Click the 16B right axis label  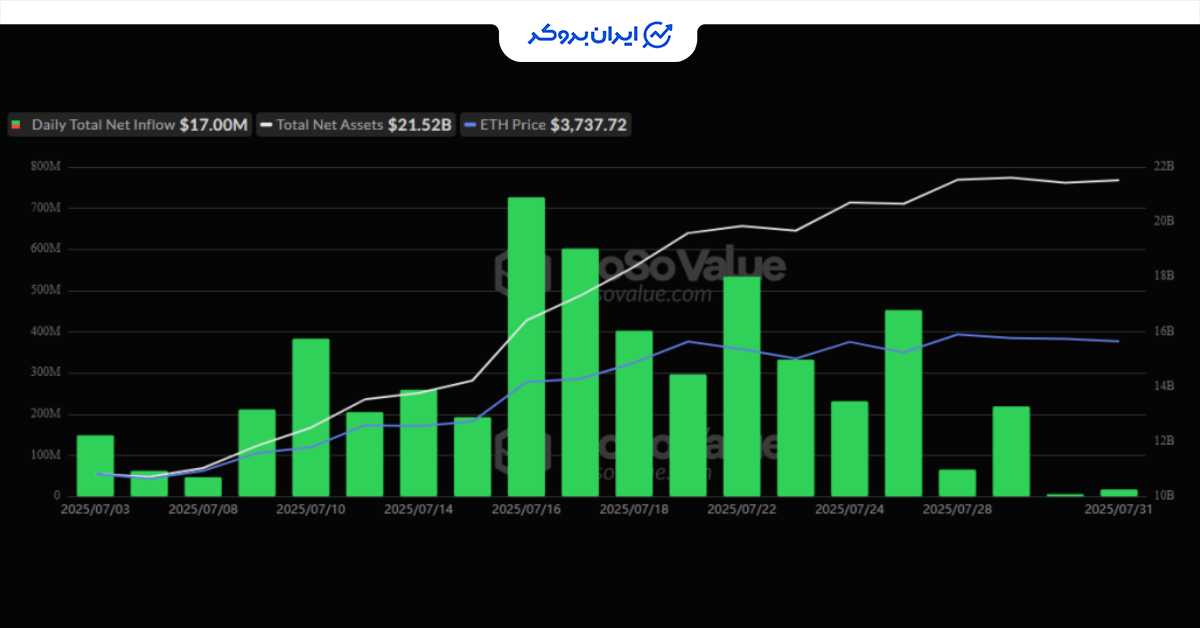click(1163, 331)
